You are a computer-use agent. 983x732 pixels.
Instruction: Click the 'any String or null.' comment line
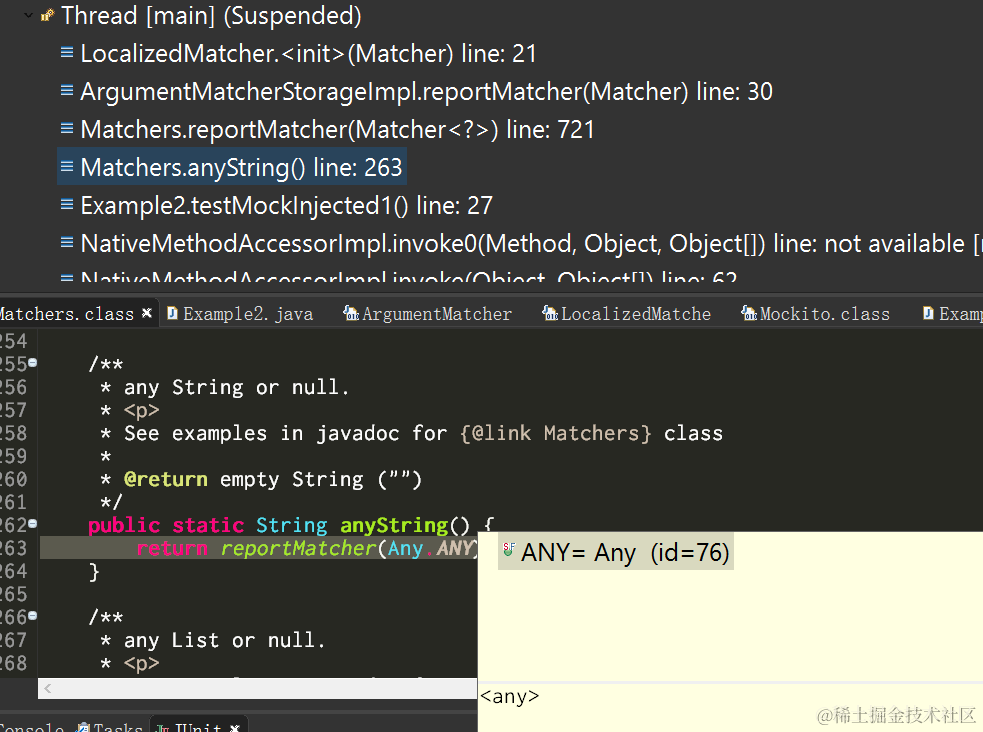pos(236,387)
